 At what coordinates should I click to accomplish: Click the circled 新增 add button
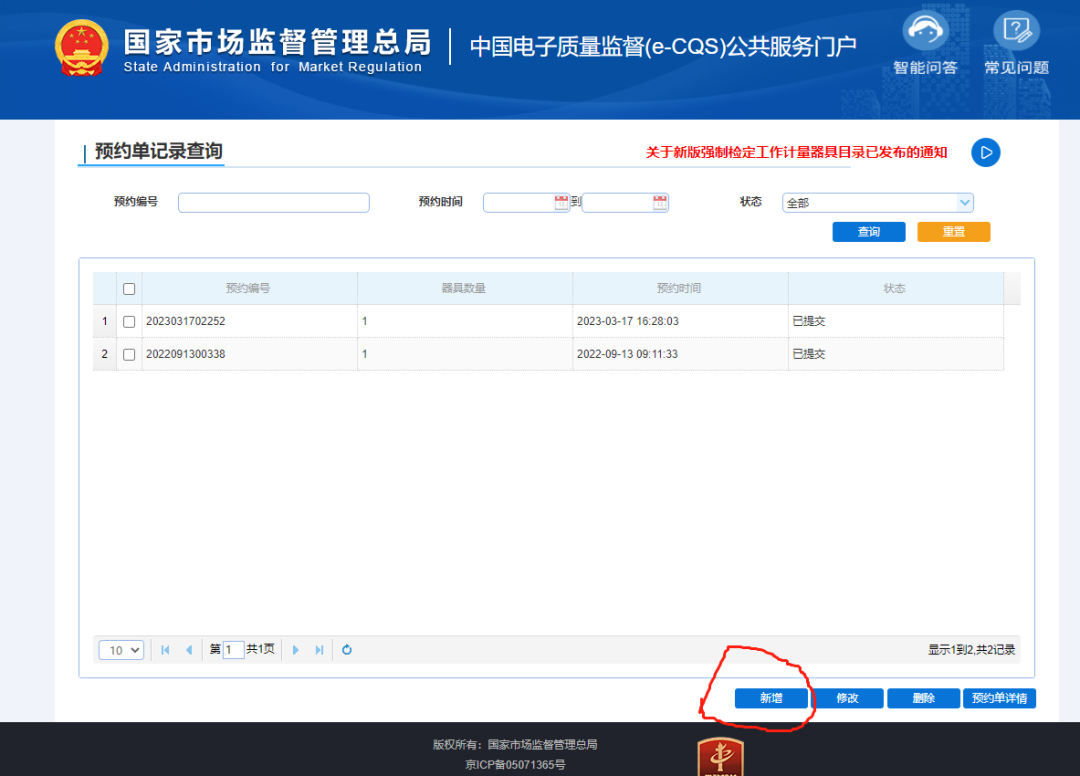click(771, 698)
